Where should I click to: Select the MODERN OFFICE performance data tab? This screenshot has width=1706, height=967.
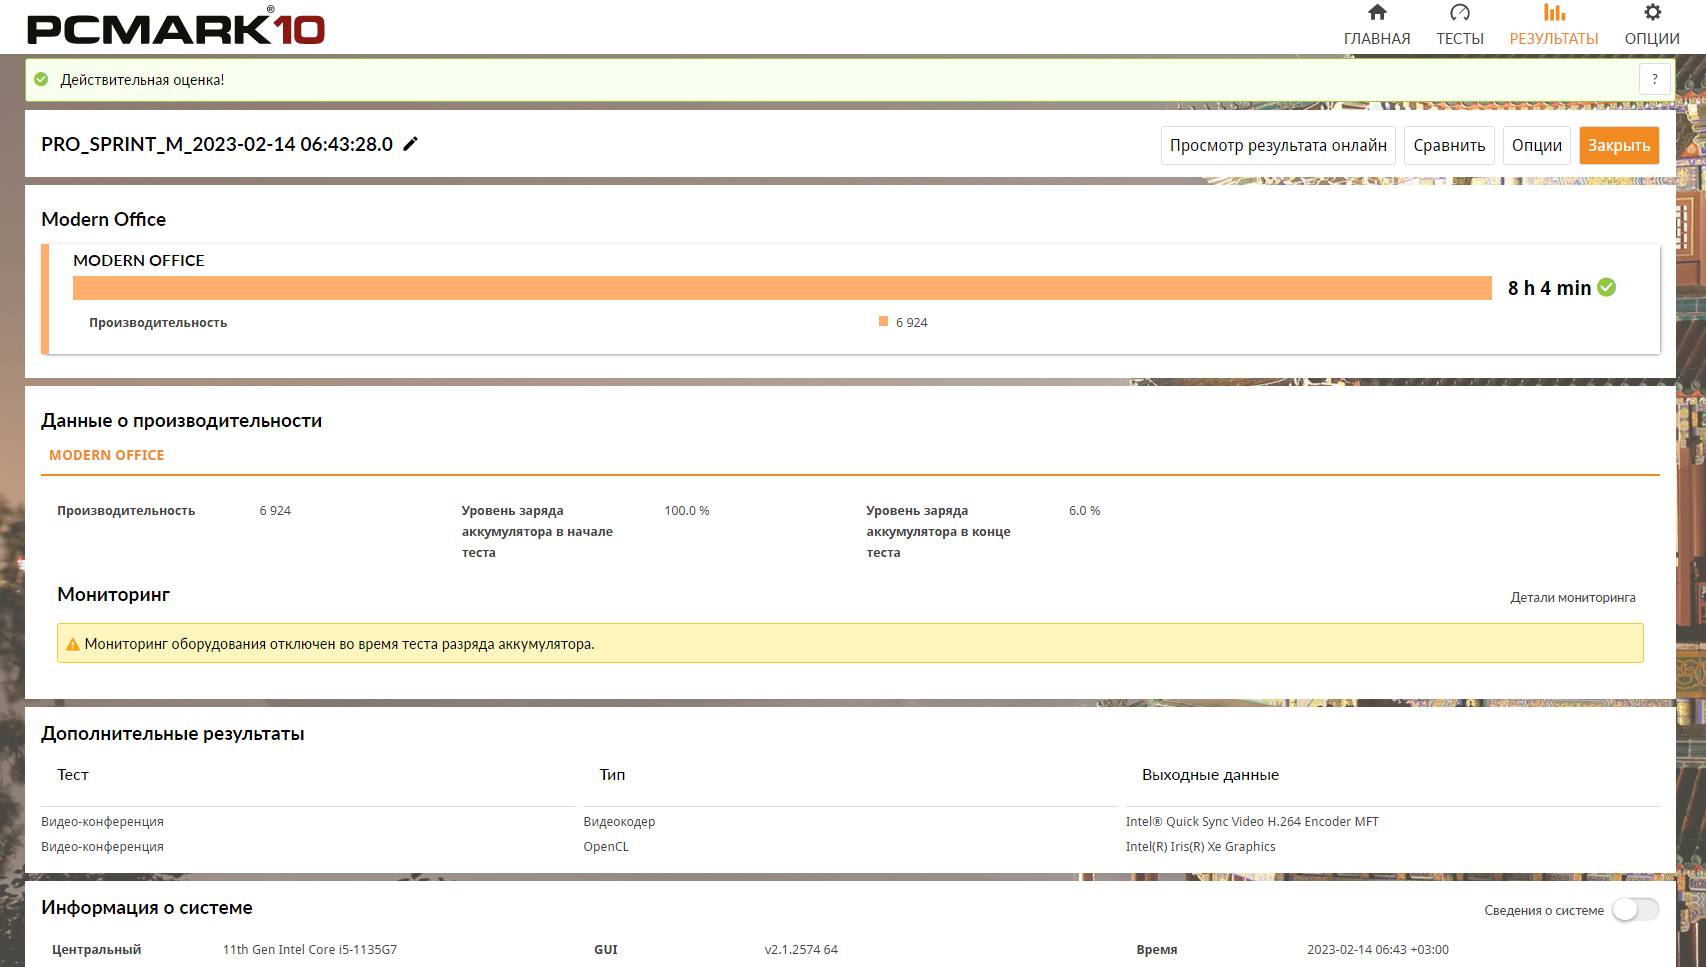(107, 455)
